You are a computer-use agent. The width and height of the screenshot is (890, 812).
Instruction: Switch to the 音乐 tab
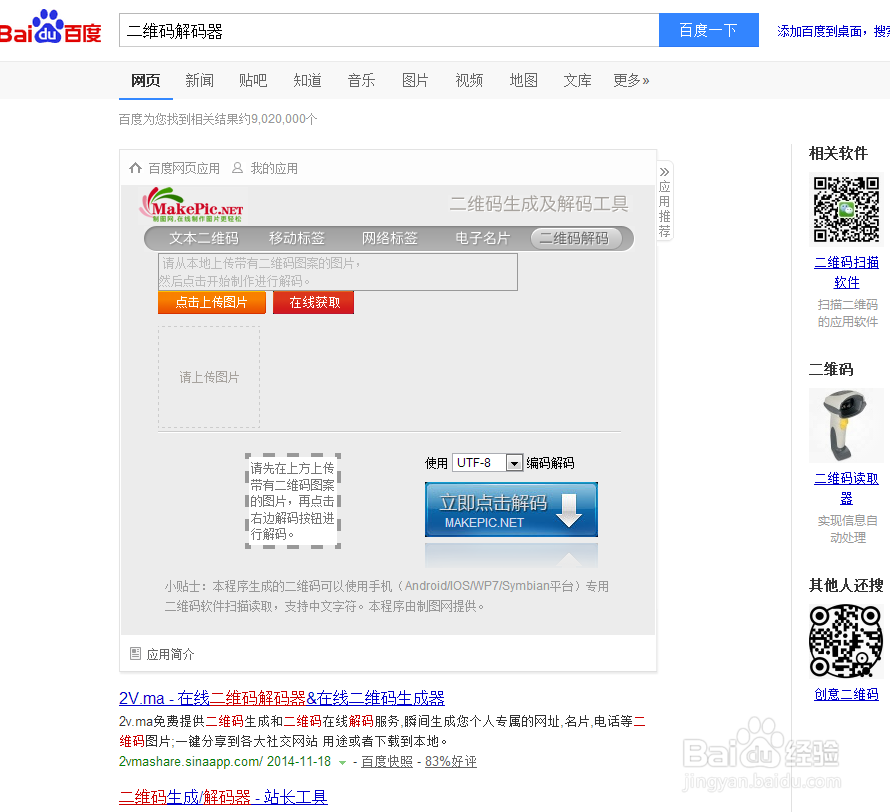click(x=361, y=81)
